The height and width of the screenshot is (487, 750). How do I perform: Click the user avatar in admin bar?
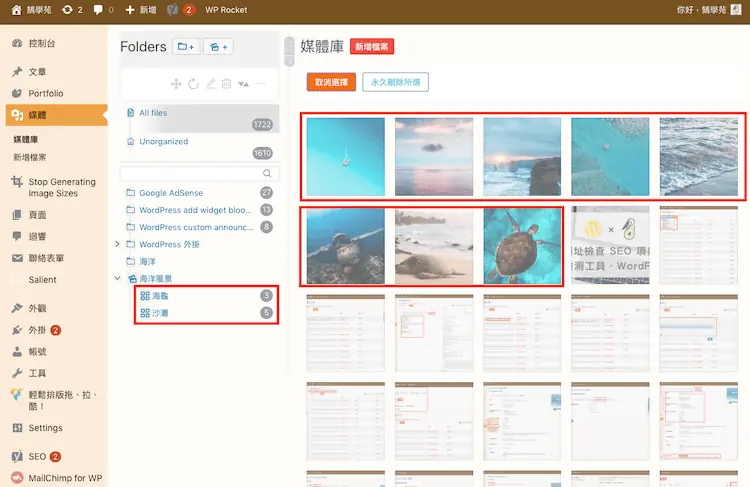click(x=736, y=10)
